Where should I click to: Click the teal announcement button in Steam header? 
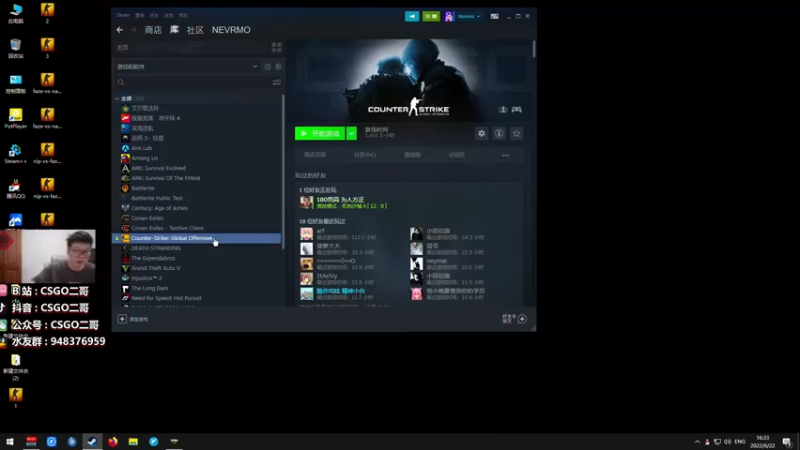coord(412,16)
